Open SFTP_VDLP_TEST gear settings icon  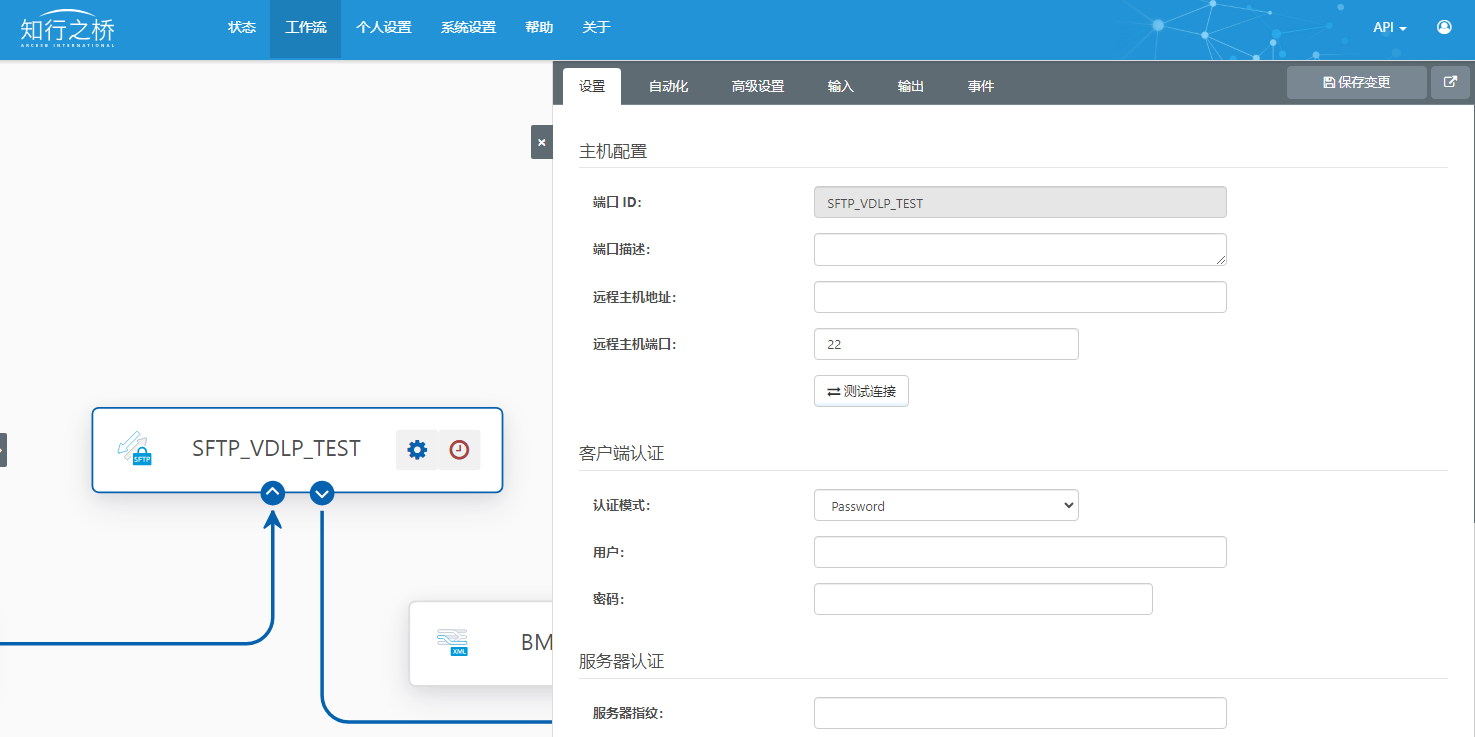pyautogui.click(x=417, y=450)
